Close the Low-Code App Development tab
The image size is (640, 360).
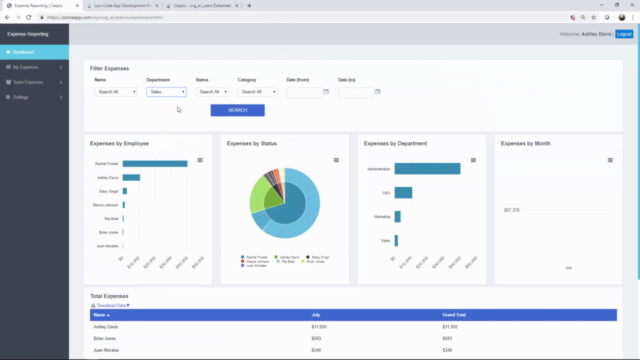[x=157, y=6]
